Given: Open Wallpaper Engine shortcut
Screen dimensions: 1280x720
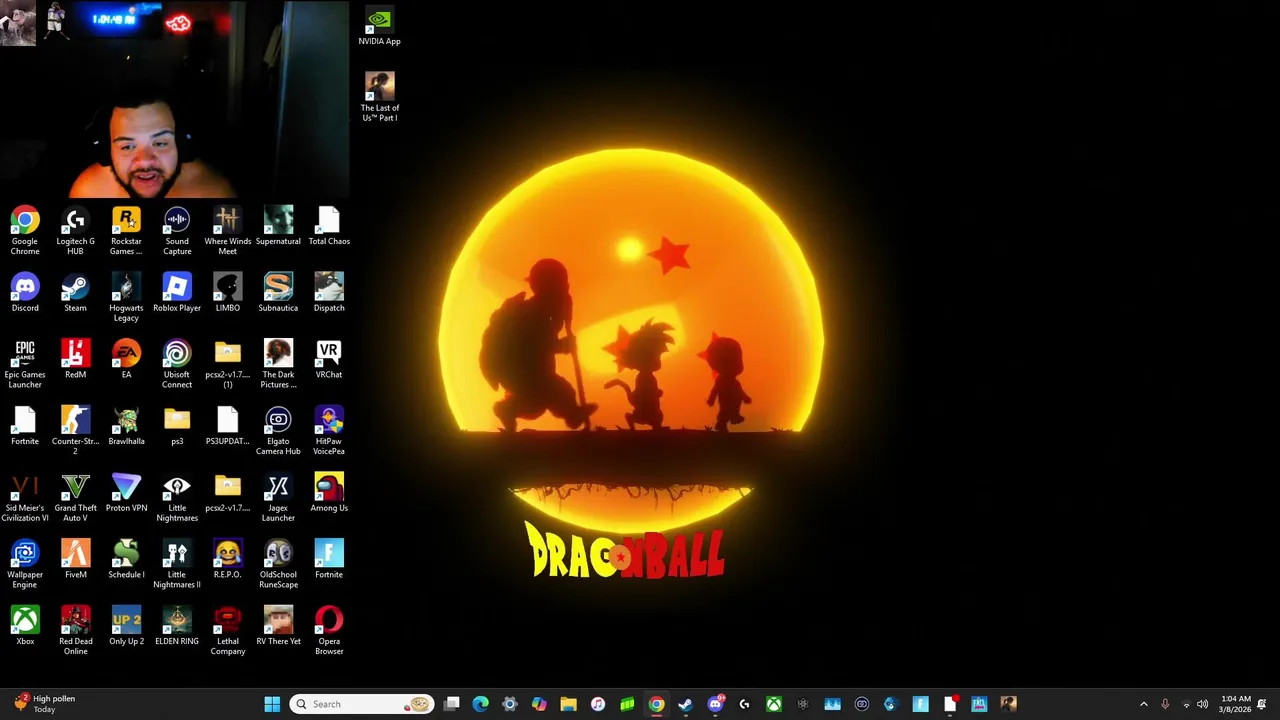Looking at the screenshot, I should [x=25, y=564].
